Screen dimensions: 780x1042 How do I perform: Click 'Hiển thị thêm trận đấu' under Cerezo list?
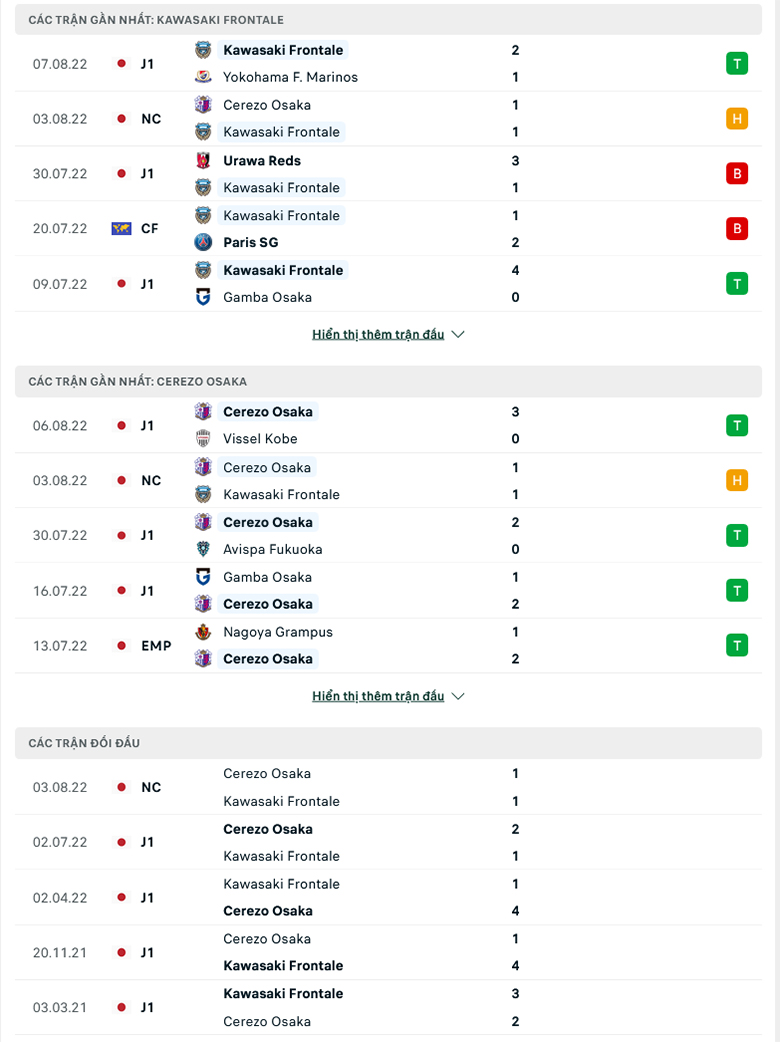coord(378,696)
